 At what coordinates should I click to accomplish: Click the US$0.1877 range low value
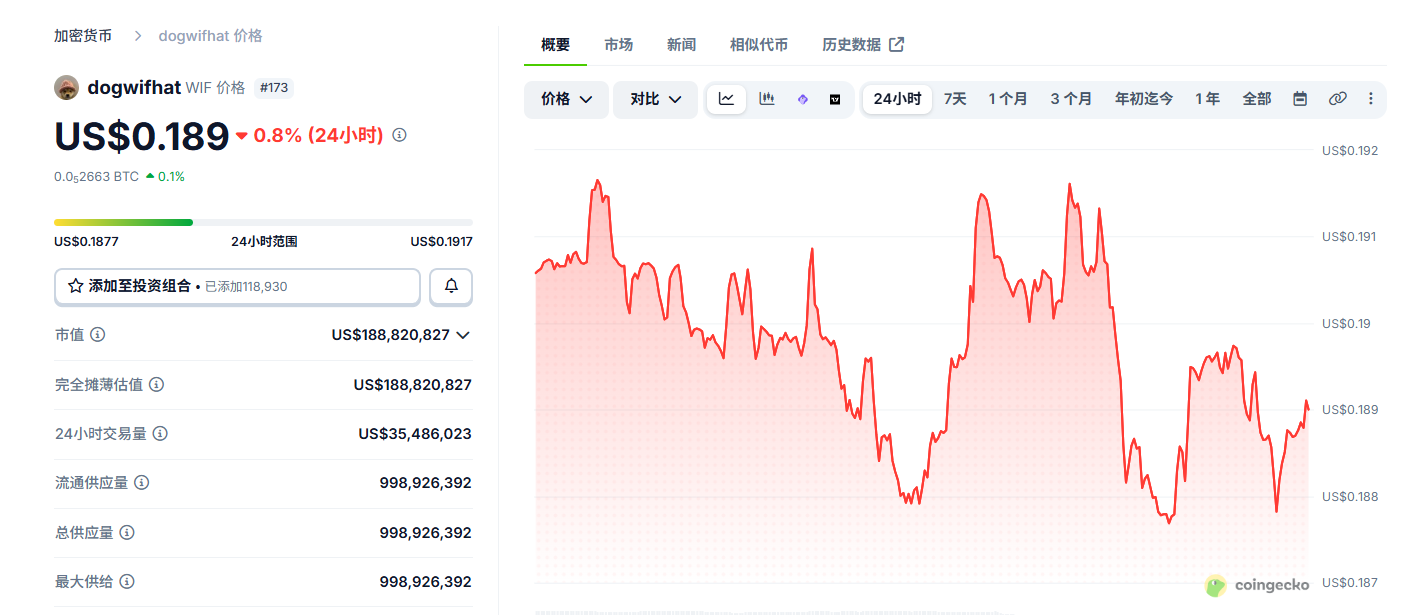86,241
